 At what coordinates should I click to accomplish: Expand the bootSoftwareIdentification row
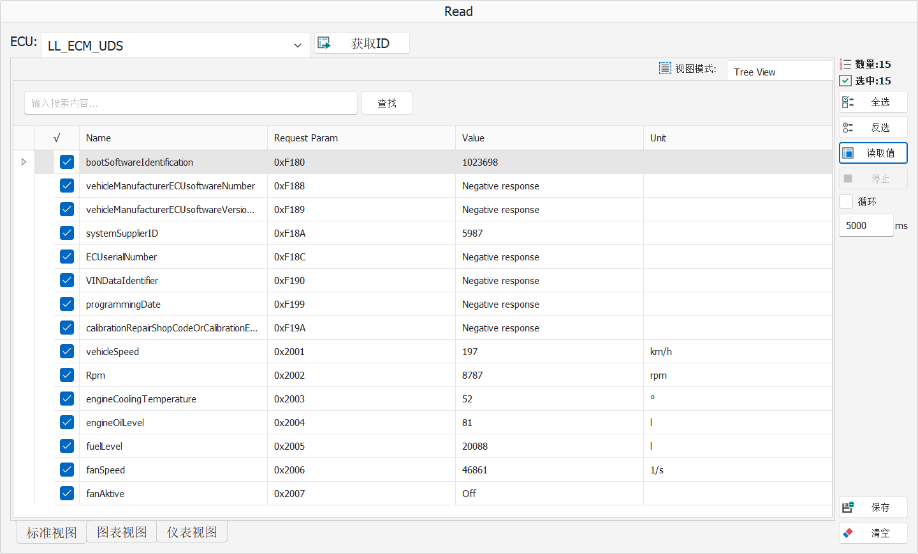[24, 162]
